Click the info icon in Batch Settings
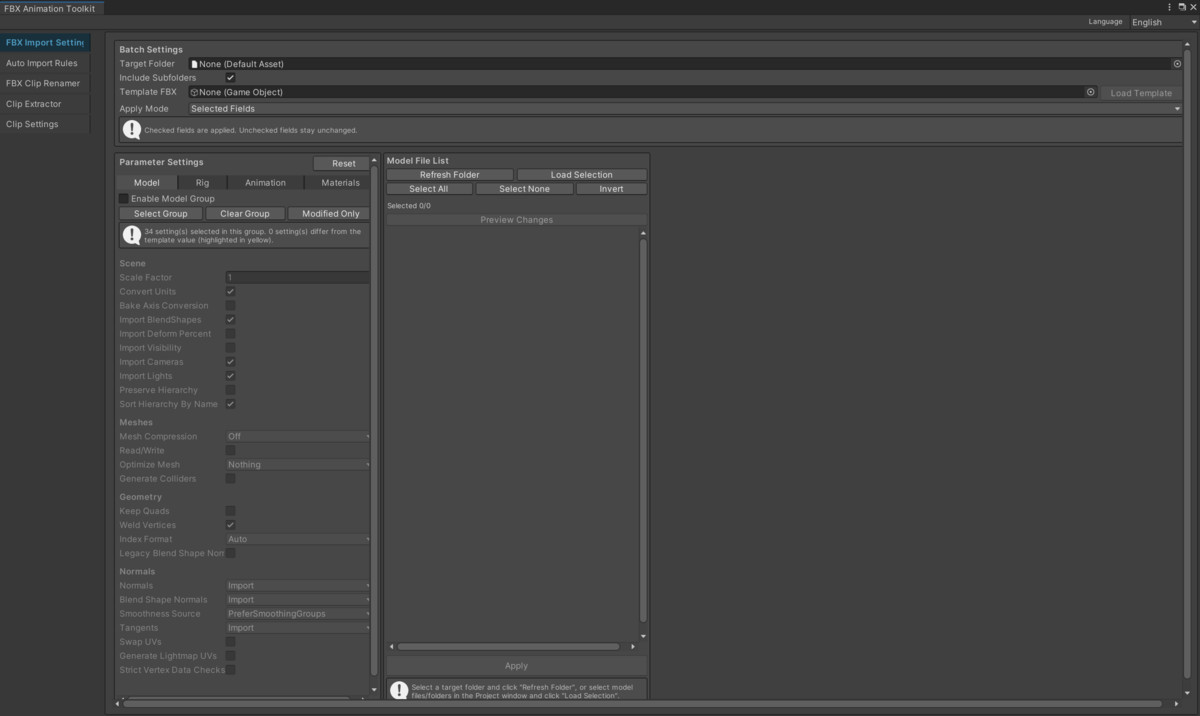The height and width of the screenshot is (716, 1200). [x=132, y=129]
